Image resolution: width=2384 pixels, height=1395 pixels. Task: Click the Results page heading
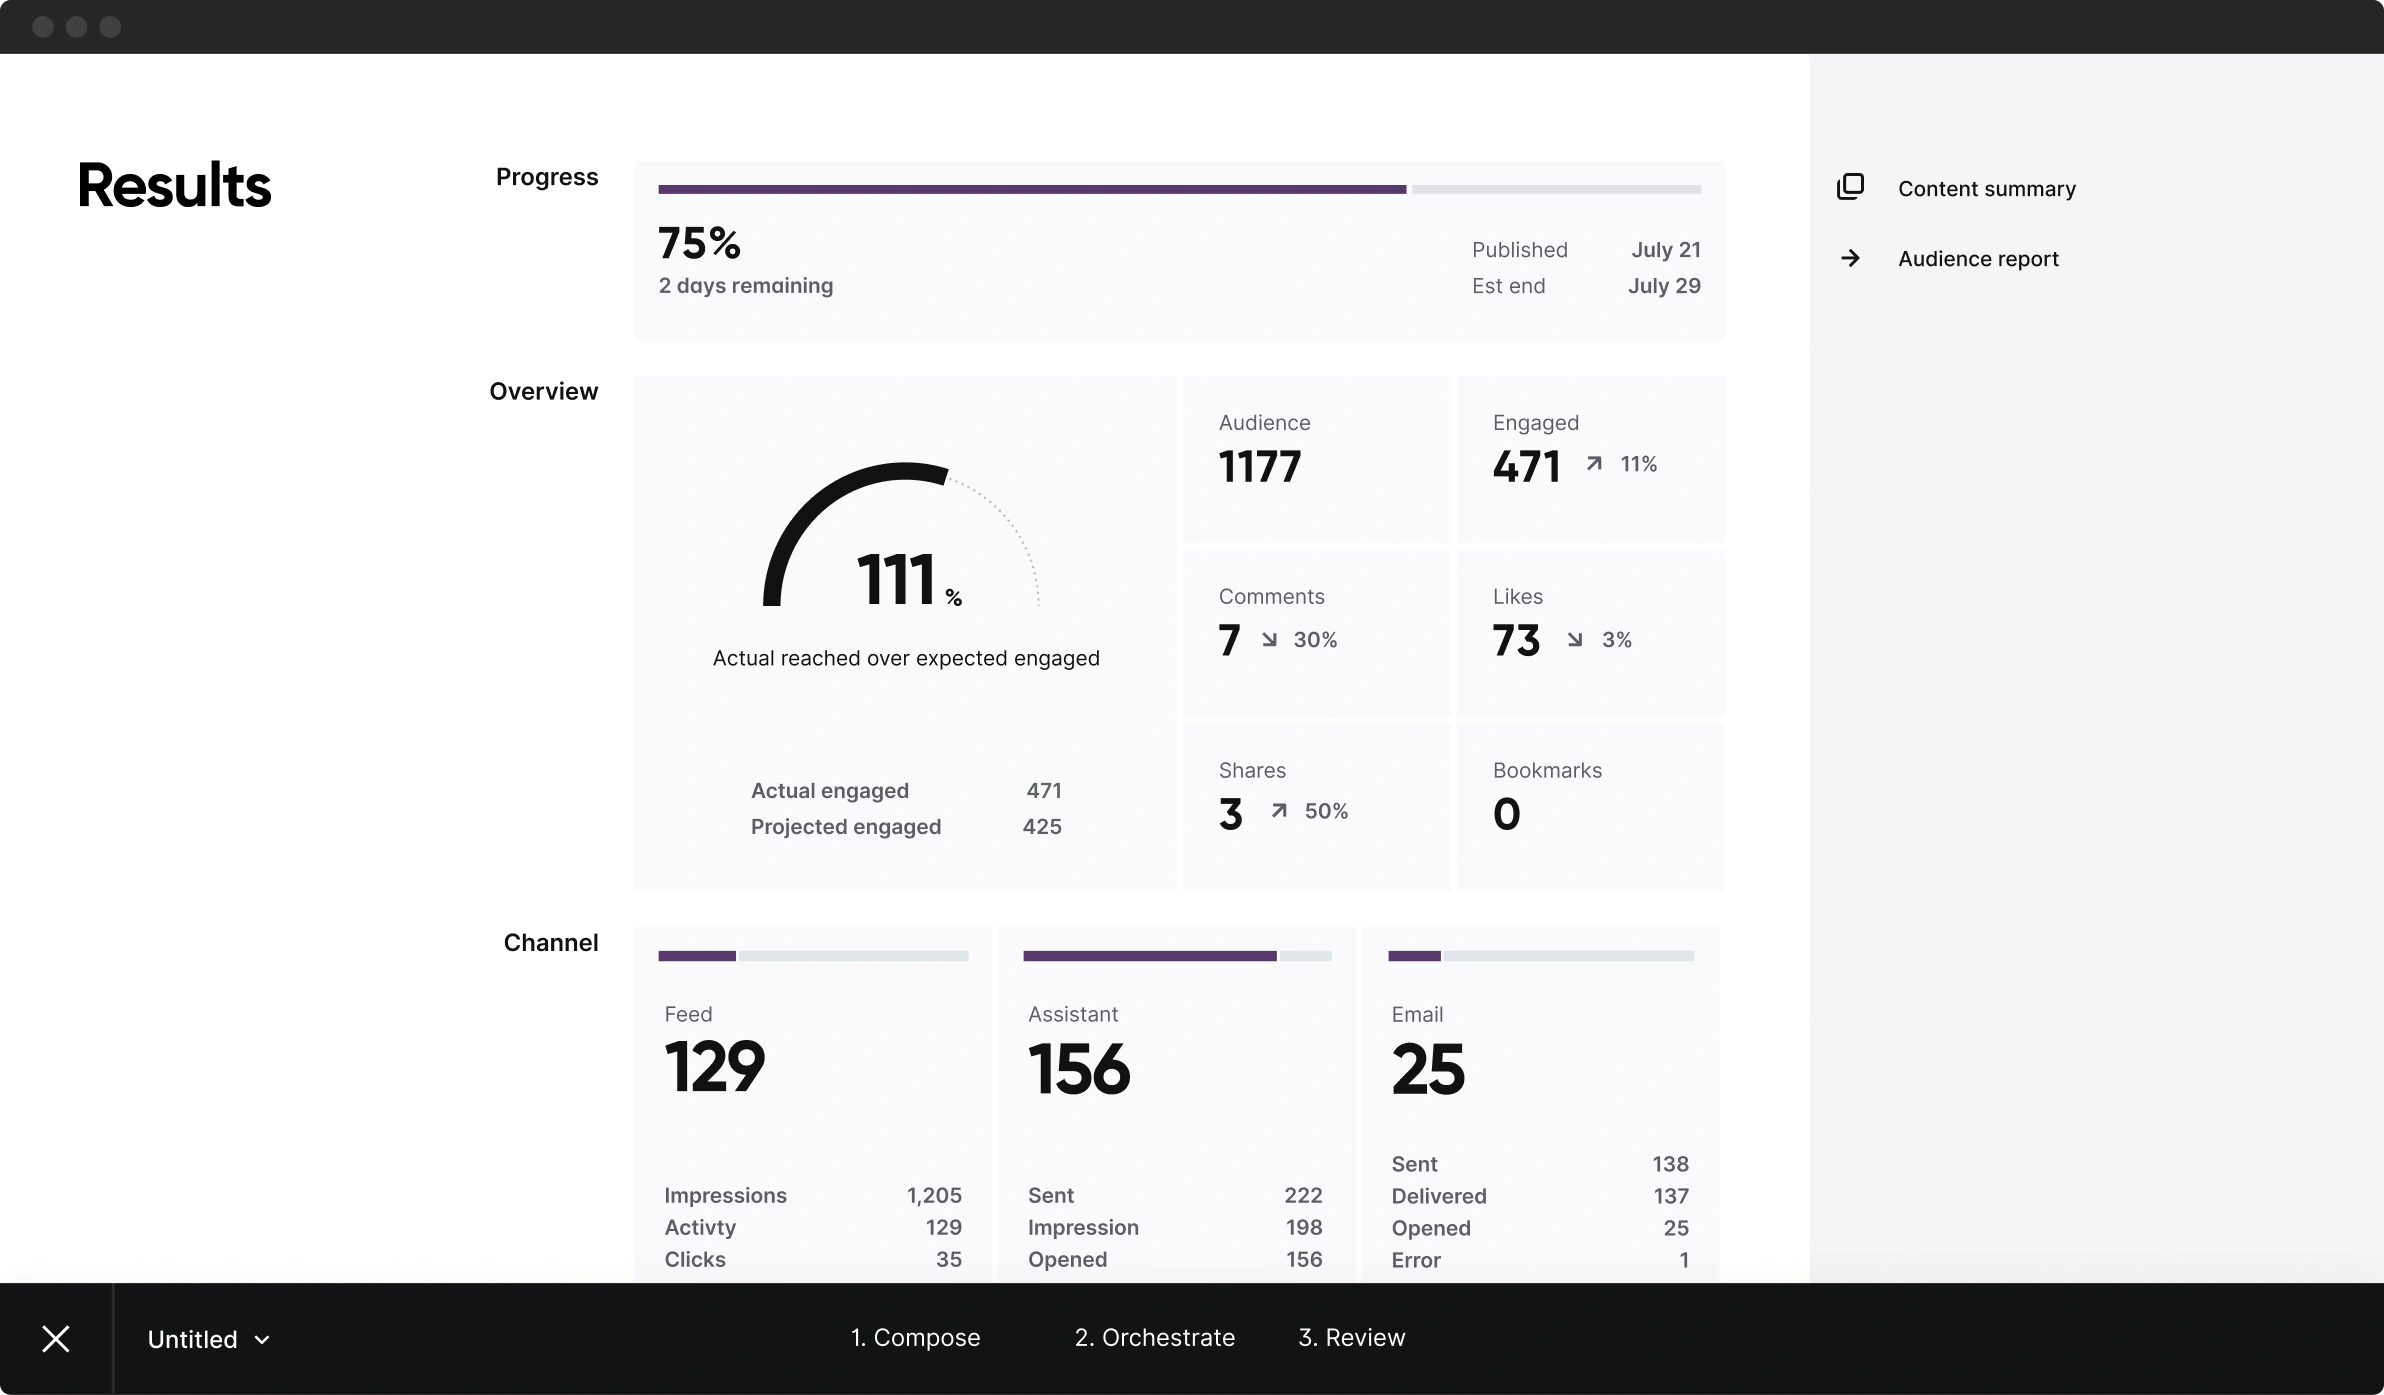point(174,186)
